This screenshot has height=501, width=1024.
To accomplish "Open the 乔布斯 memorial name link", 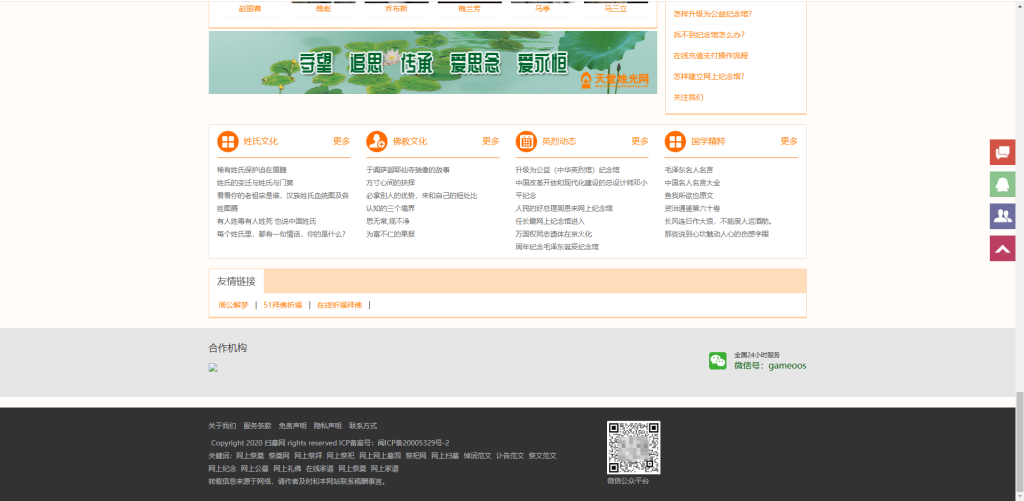I will coord(396,9).
